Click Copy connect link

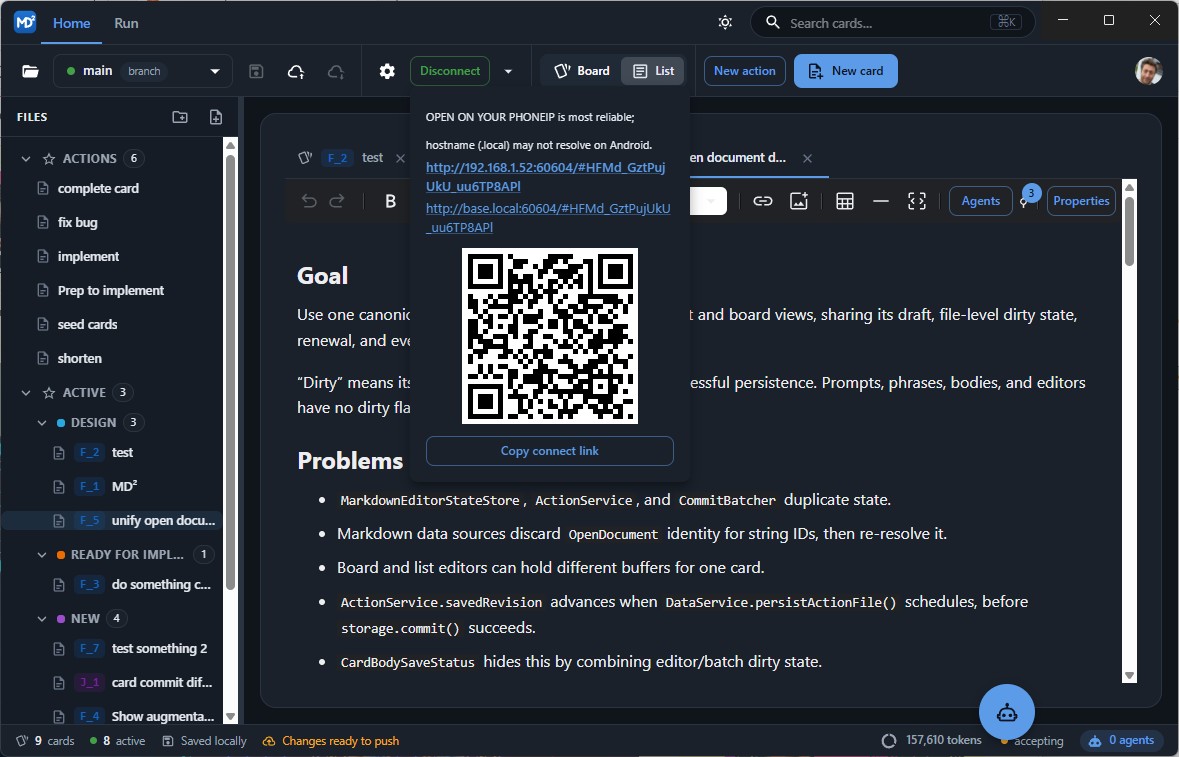coord(550,451)
